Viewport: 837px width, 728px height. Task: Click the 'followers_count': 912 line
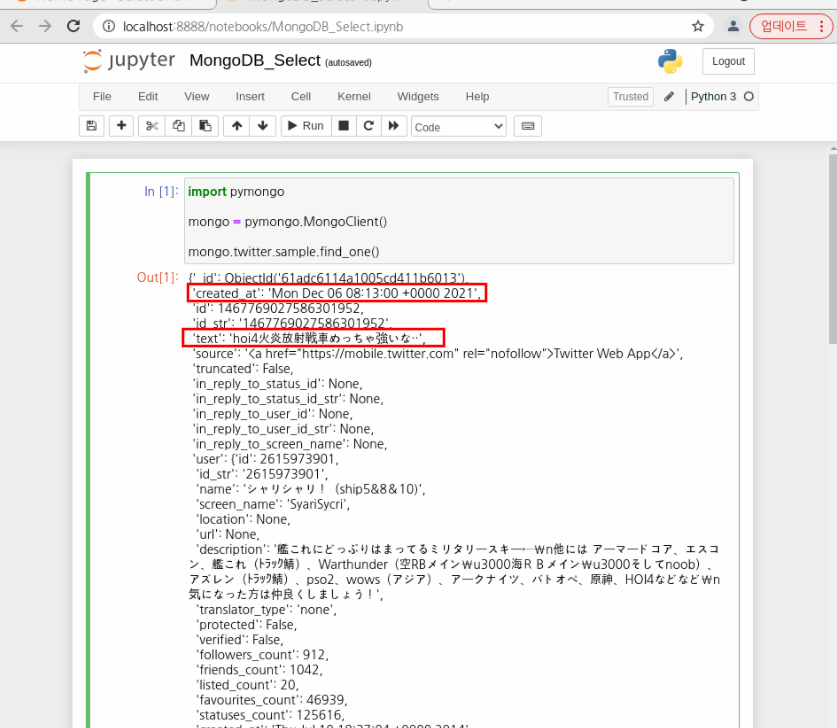click(x=262, y=655)
